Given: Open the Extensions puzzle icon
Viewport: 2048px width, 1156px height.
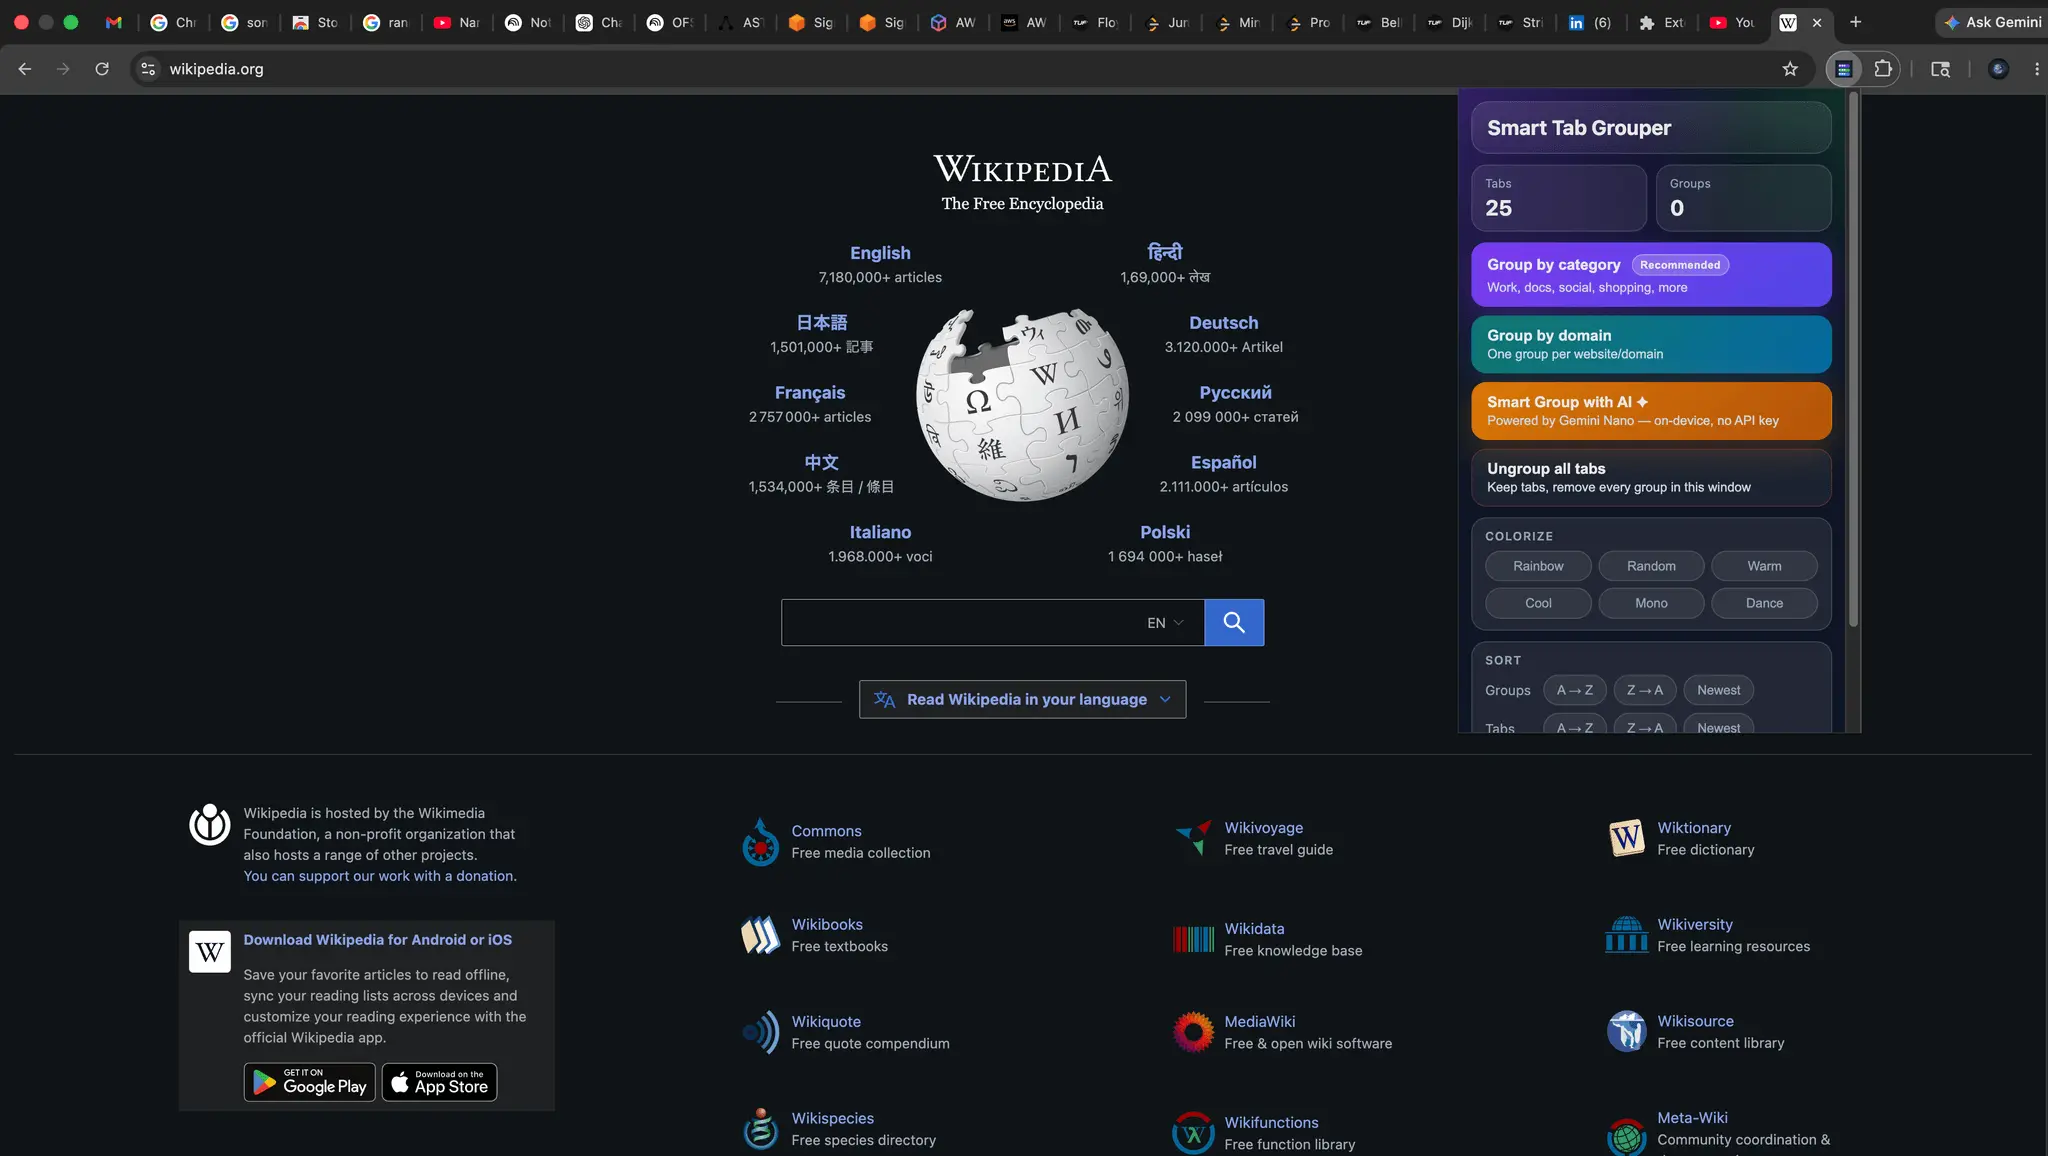Looking at the screenshot, I should pos(1883,69).
